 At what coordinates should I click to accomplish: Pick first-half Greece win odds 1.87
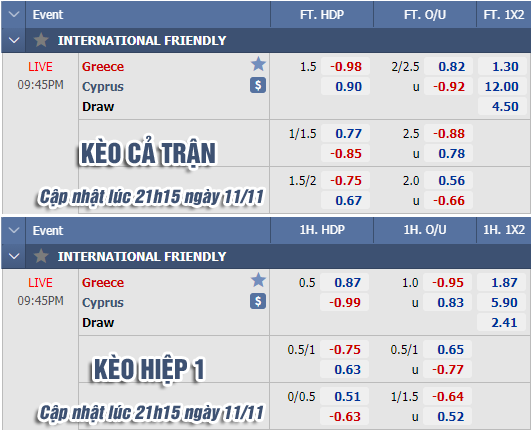(x=502, y=282)
